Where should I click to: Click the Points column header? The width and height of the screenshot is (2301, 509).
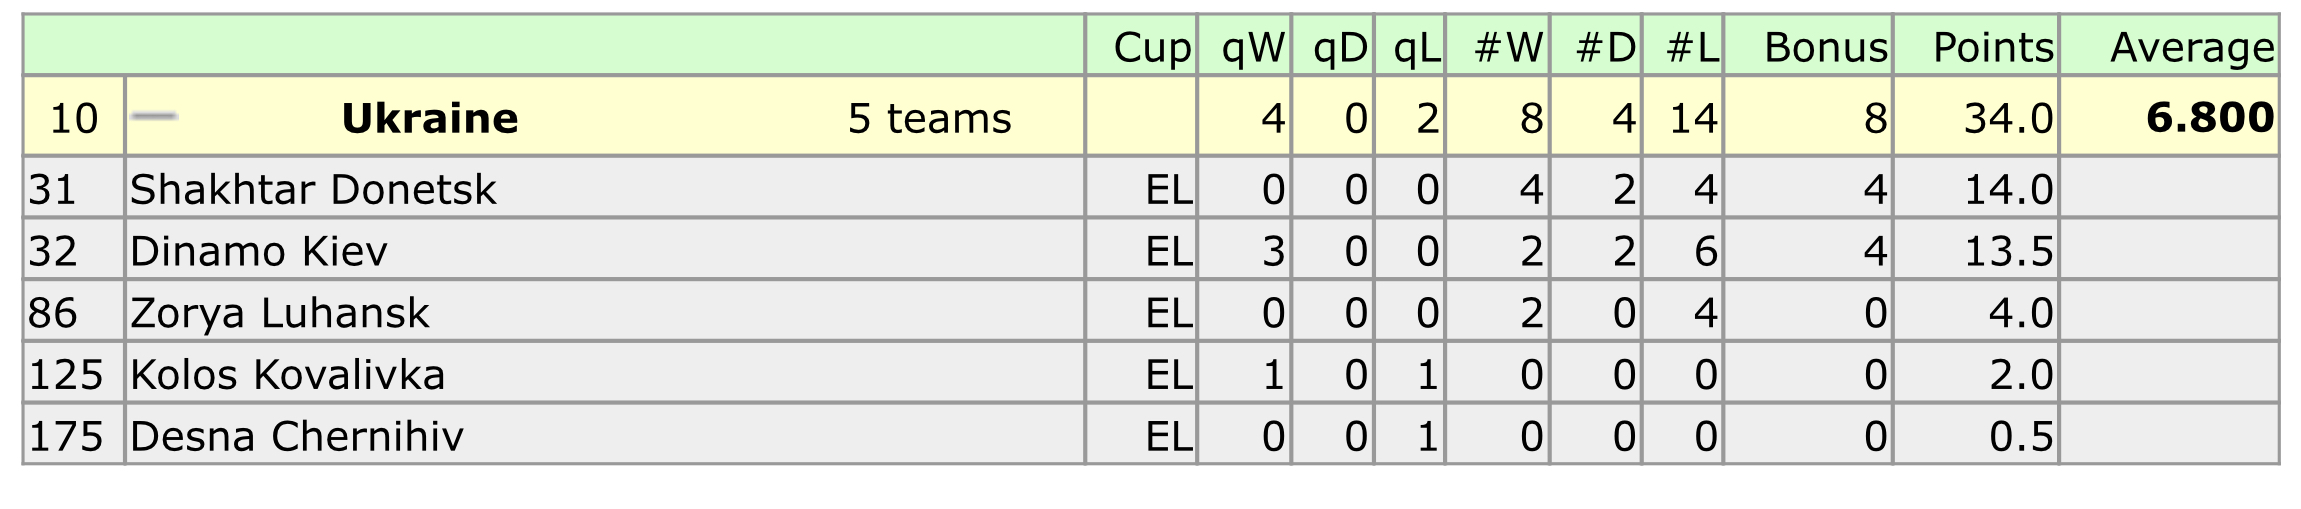[1992, 47]
